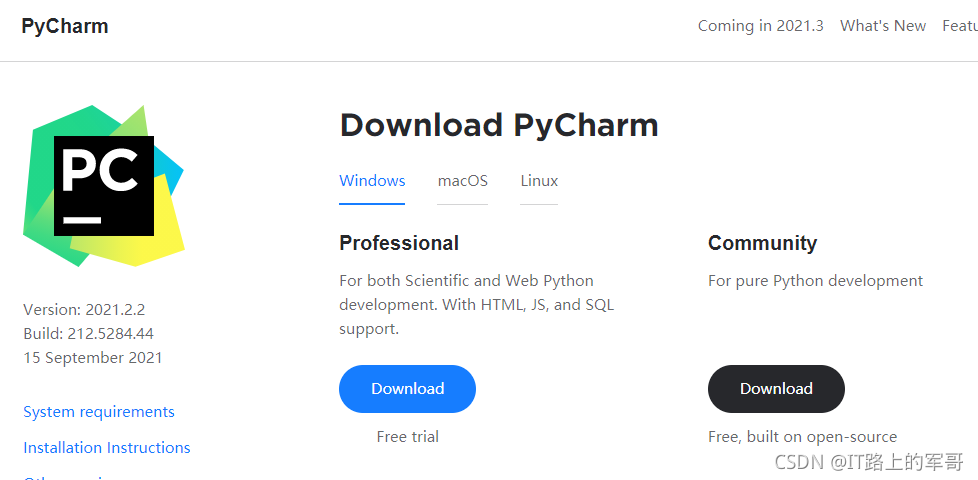The width and height of the screenshot is (978, 480).
Task: Click the Community edition heading
Action: (x=762, y=242)
